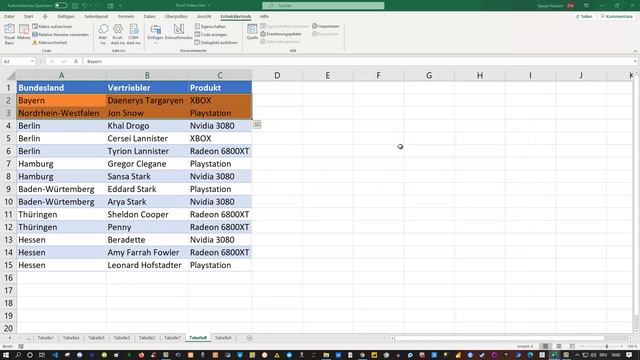Select cell Tyrion Lannister
Viewport: 640px width, 360px height.
click(147, 151)
